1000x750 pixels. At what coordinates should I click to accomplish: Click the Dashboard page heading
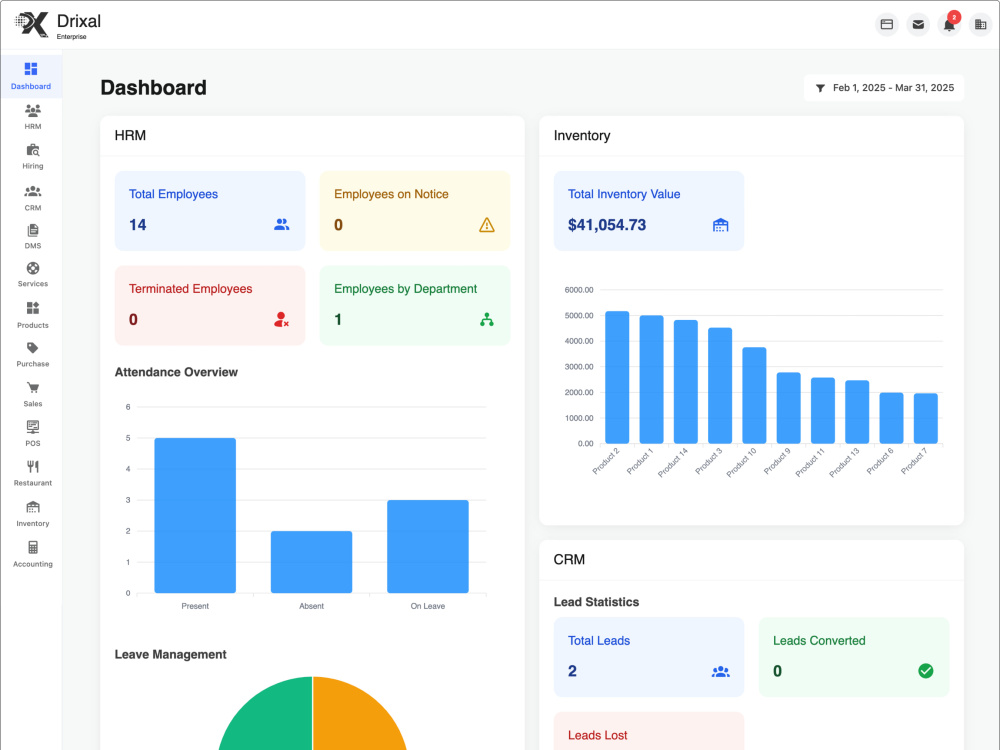click(154, 87)
